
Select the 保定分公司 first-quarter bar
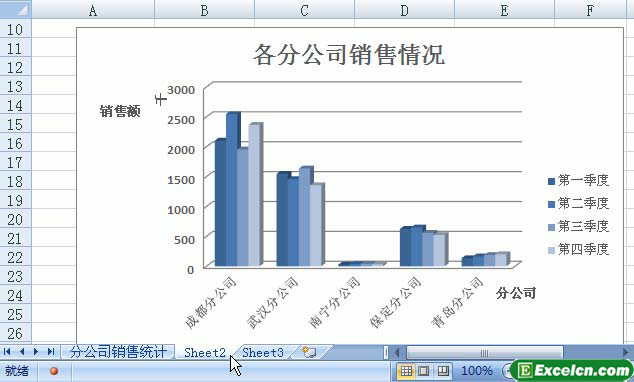pyautogui.click(x=406, y=247)
